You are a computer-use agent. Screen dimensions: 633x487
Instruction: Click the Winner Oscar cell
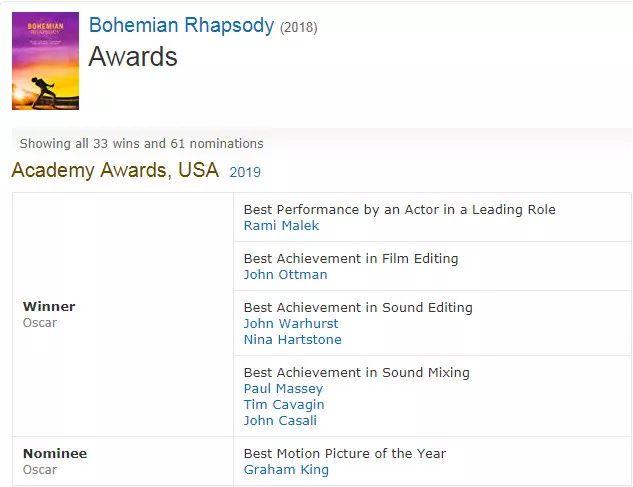(123, 315)
